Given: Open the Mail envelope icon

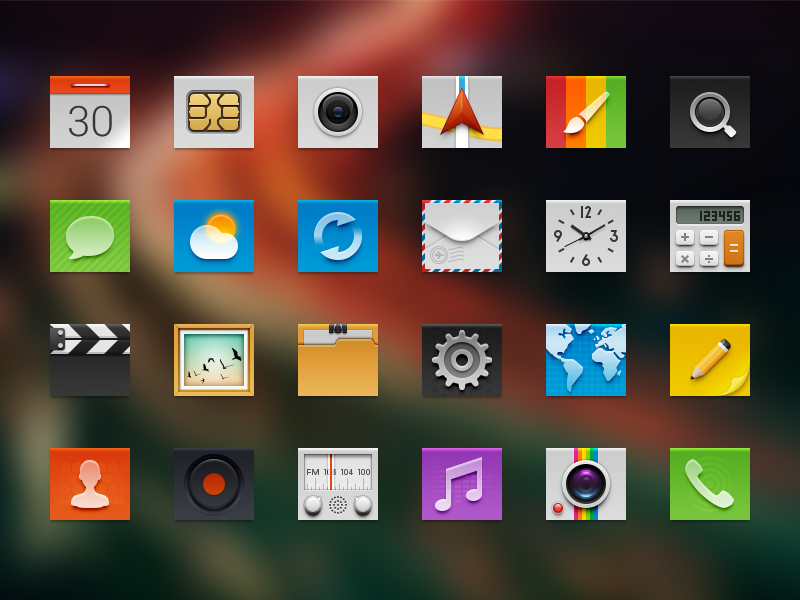Looking at the screenshot, I should (x=462, y=236).
